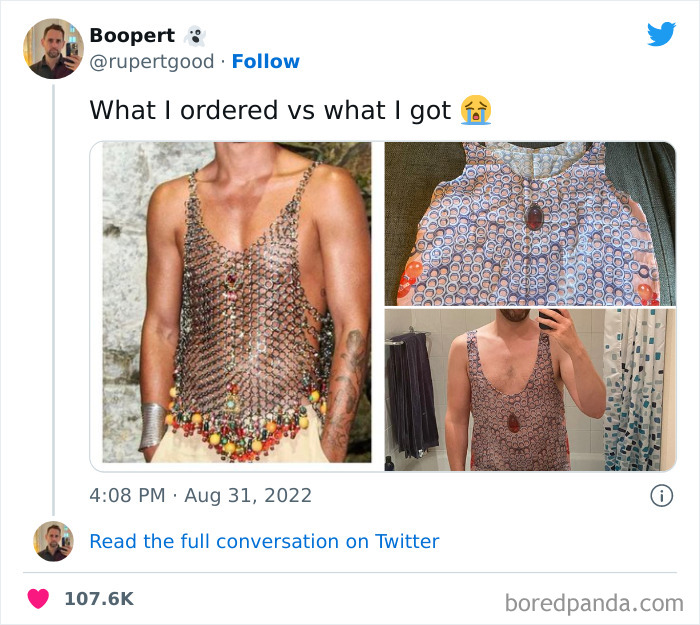Click the small avatar beside conversation link

point(53,541)
